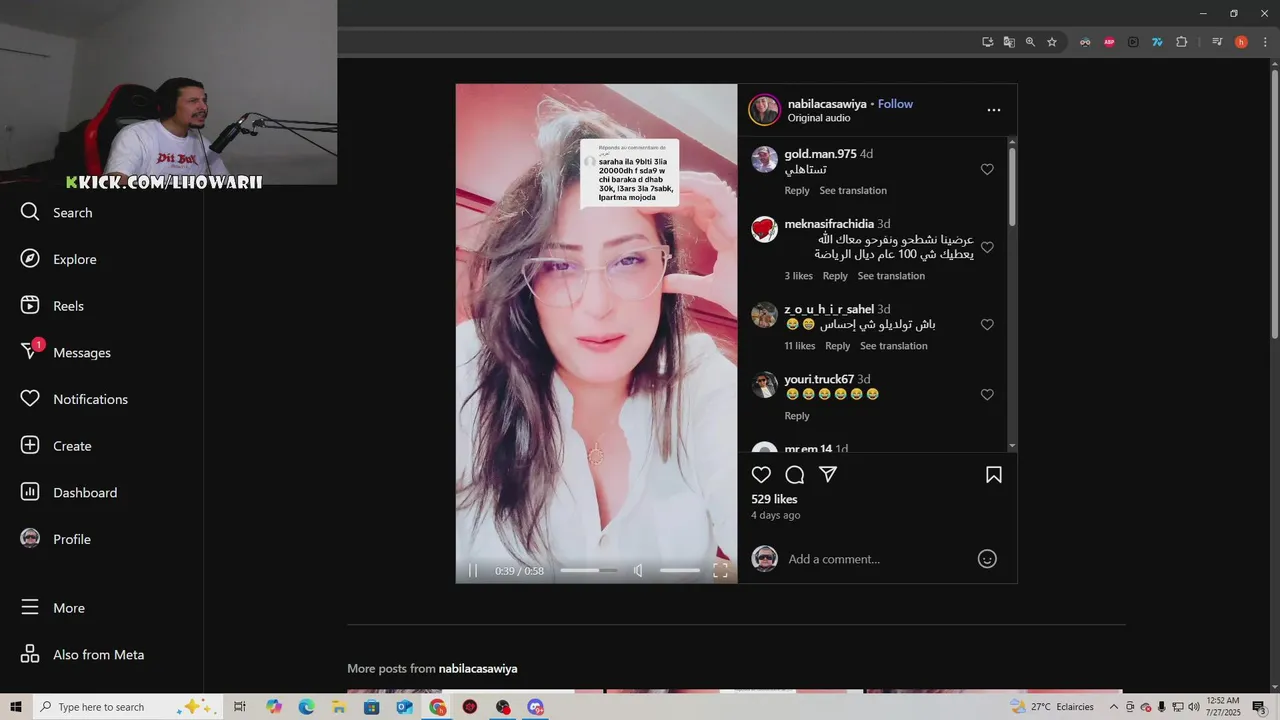Open Profile from the sidebar
The height and width of the screenshot is (720, 1280).
coord(55,539)
